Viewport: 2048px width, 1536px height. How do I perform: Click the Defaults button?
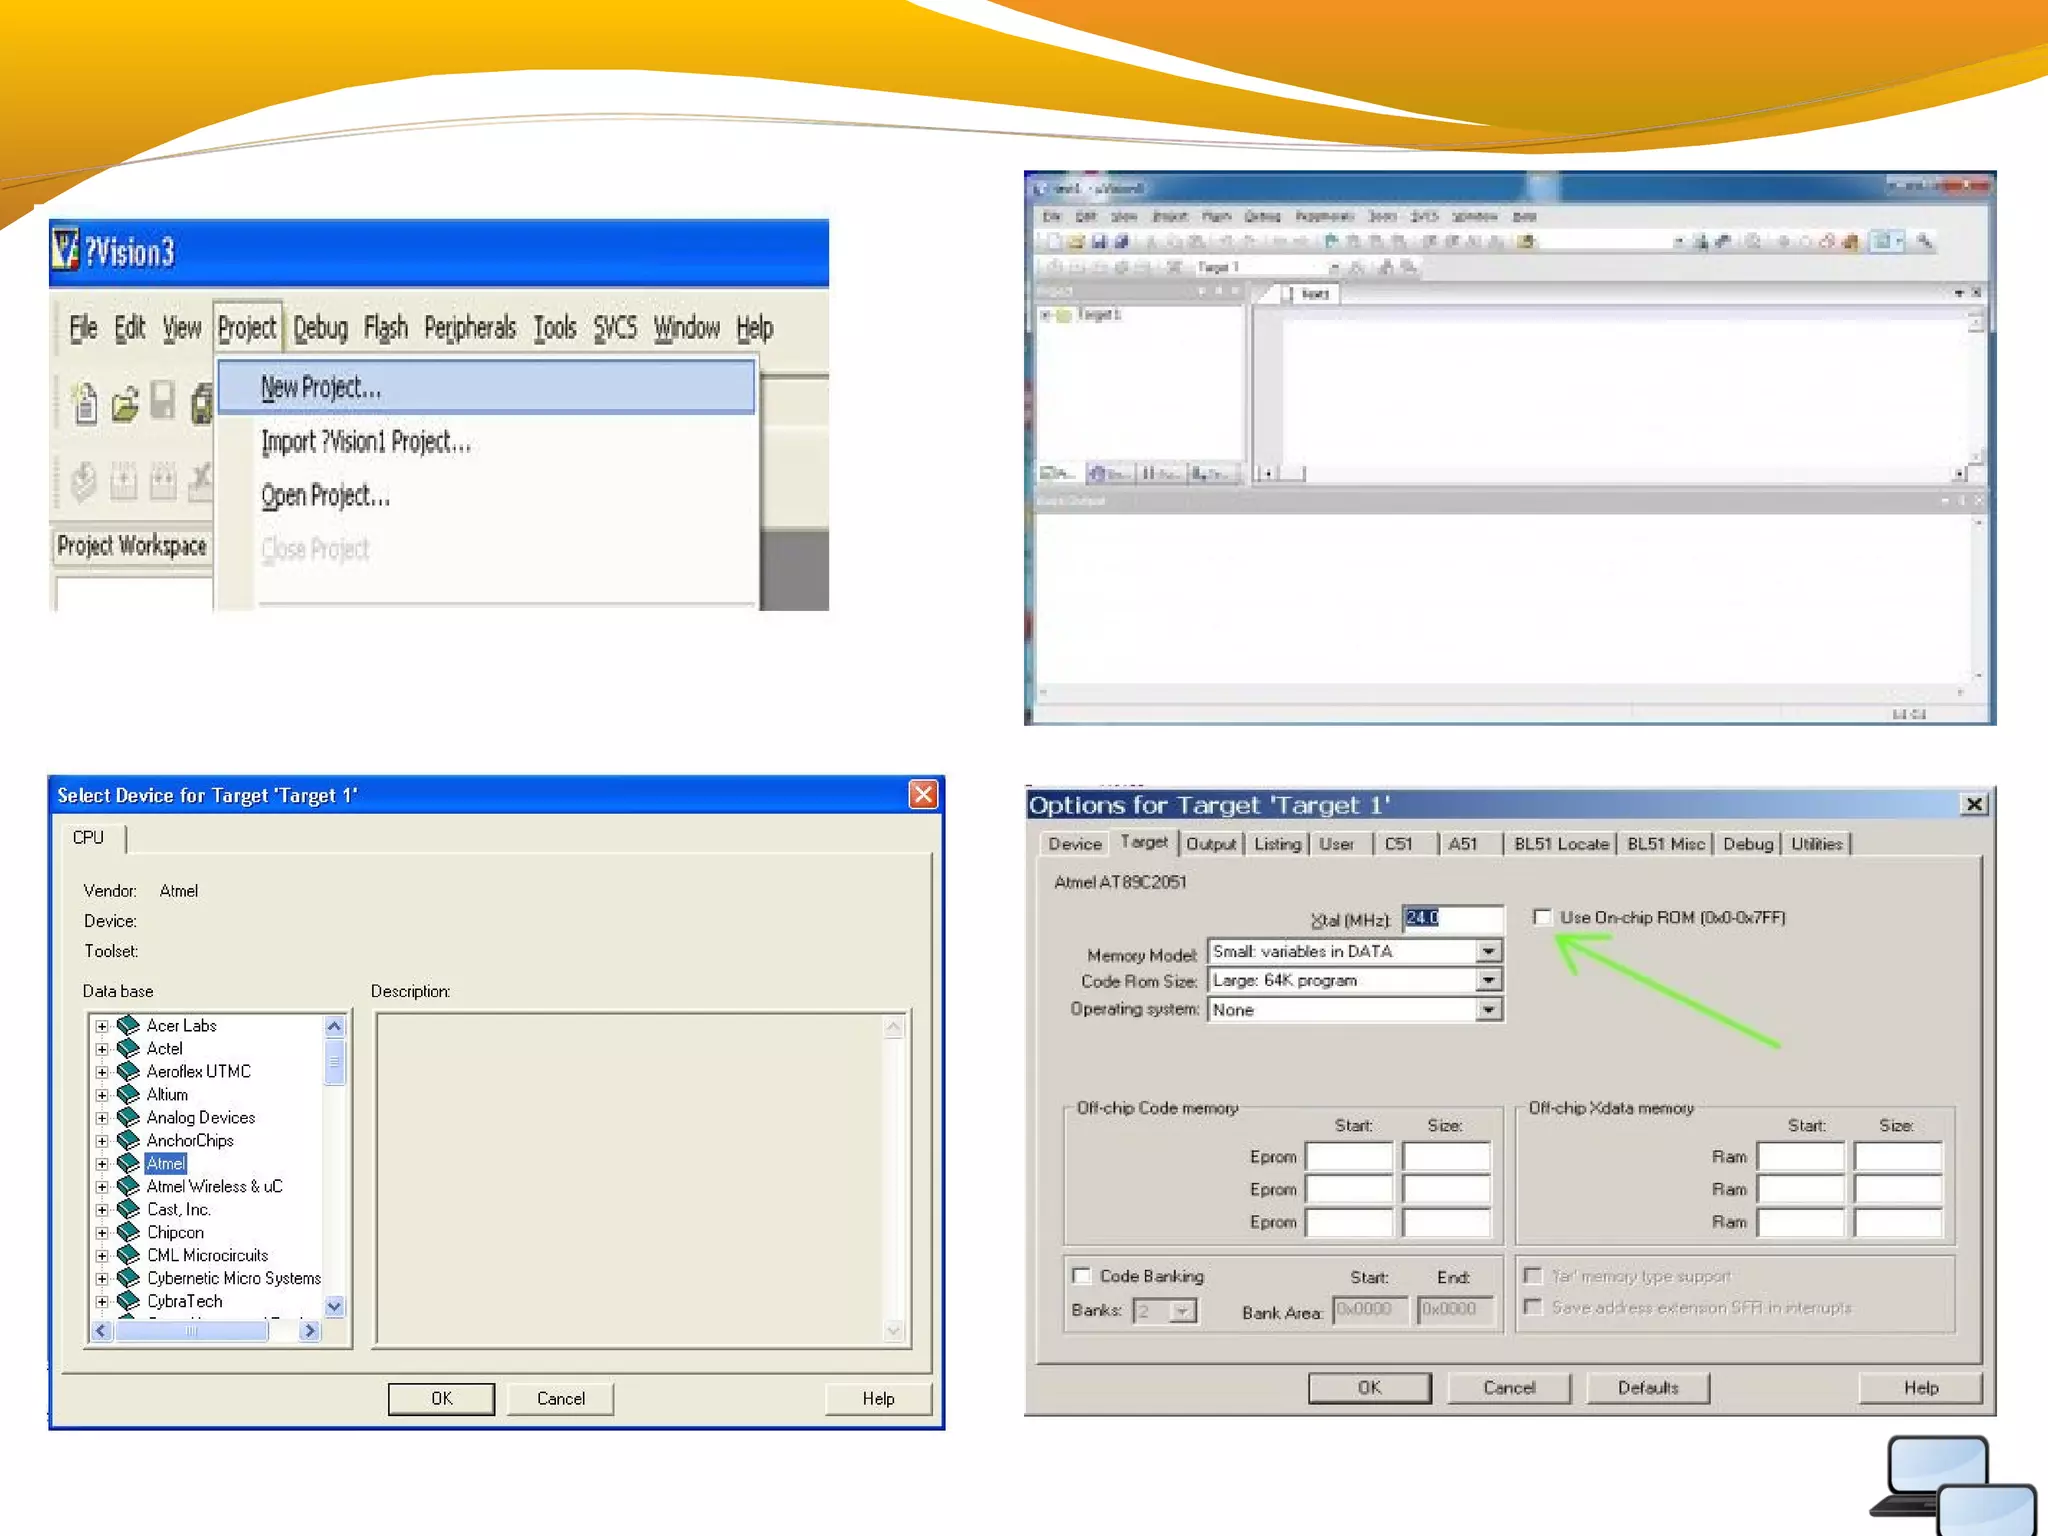tap(1648, 1387)
